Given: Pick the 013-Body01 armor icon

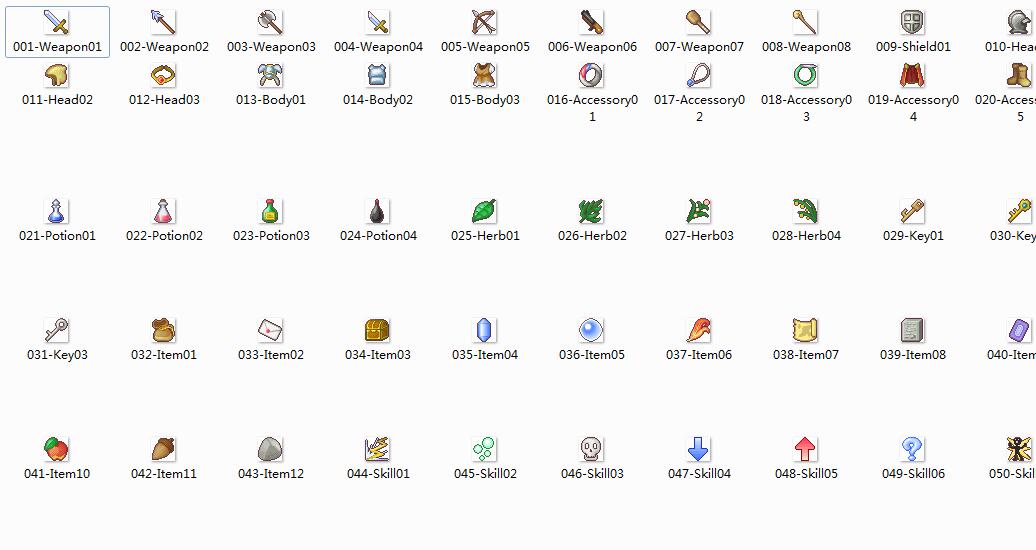Looking at the screenshot, I should click(x=271, y=76).
